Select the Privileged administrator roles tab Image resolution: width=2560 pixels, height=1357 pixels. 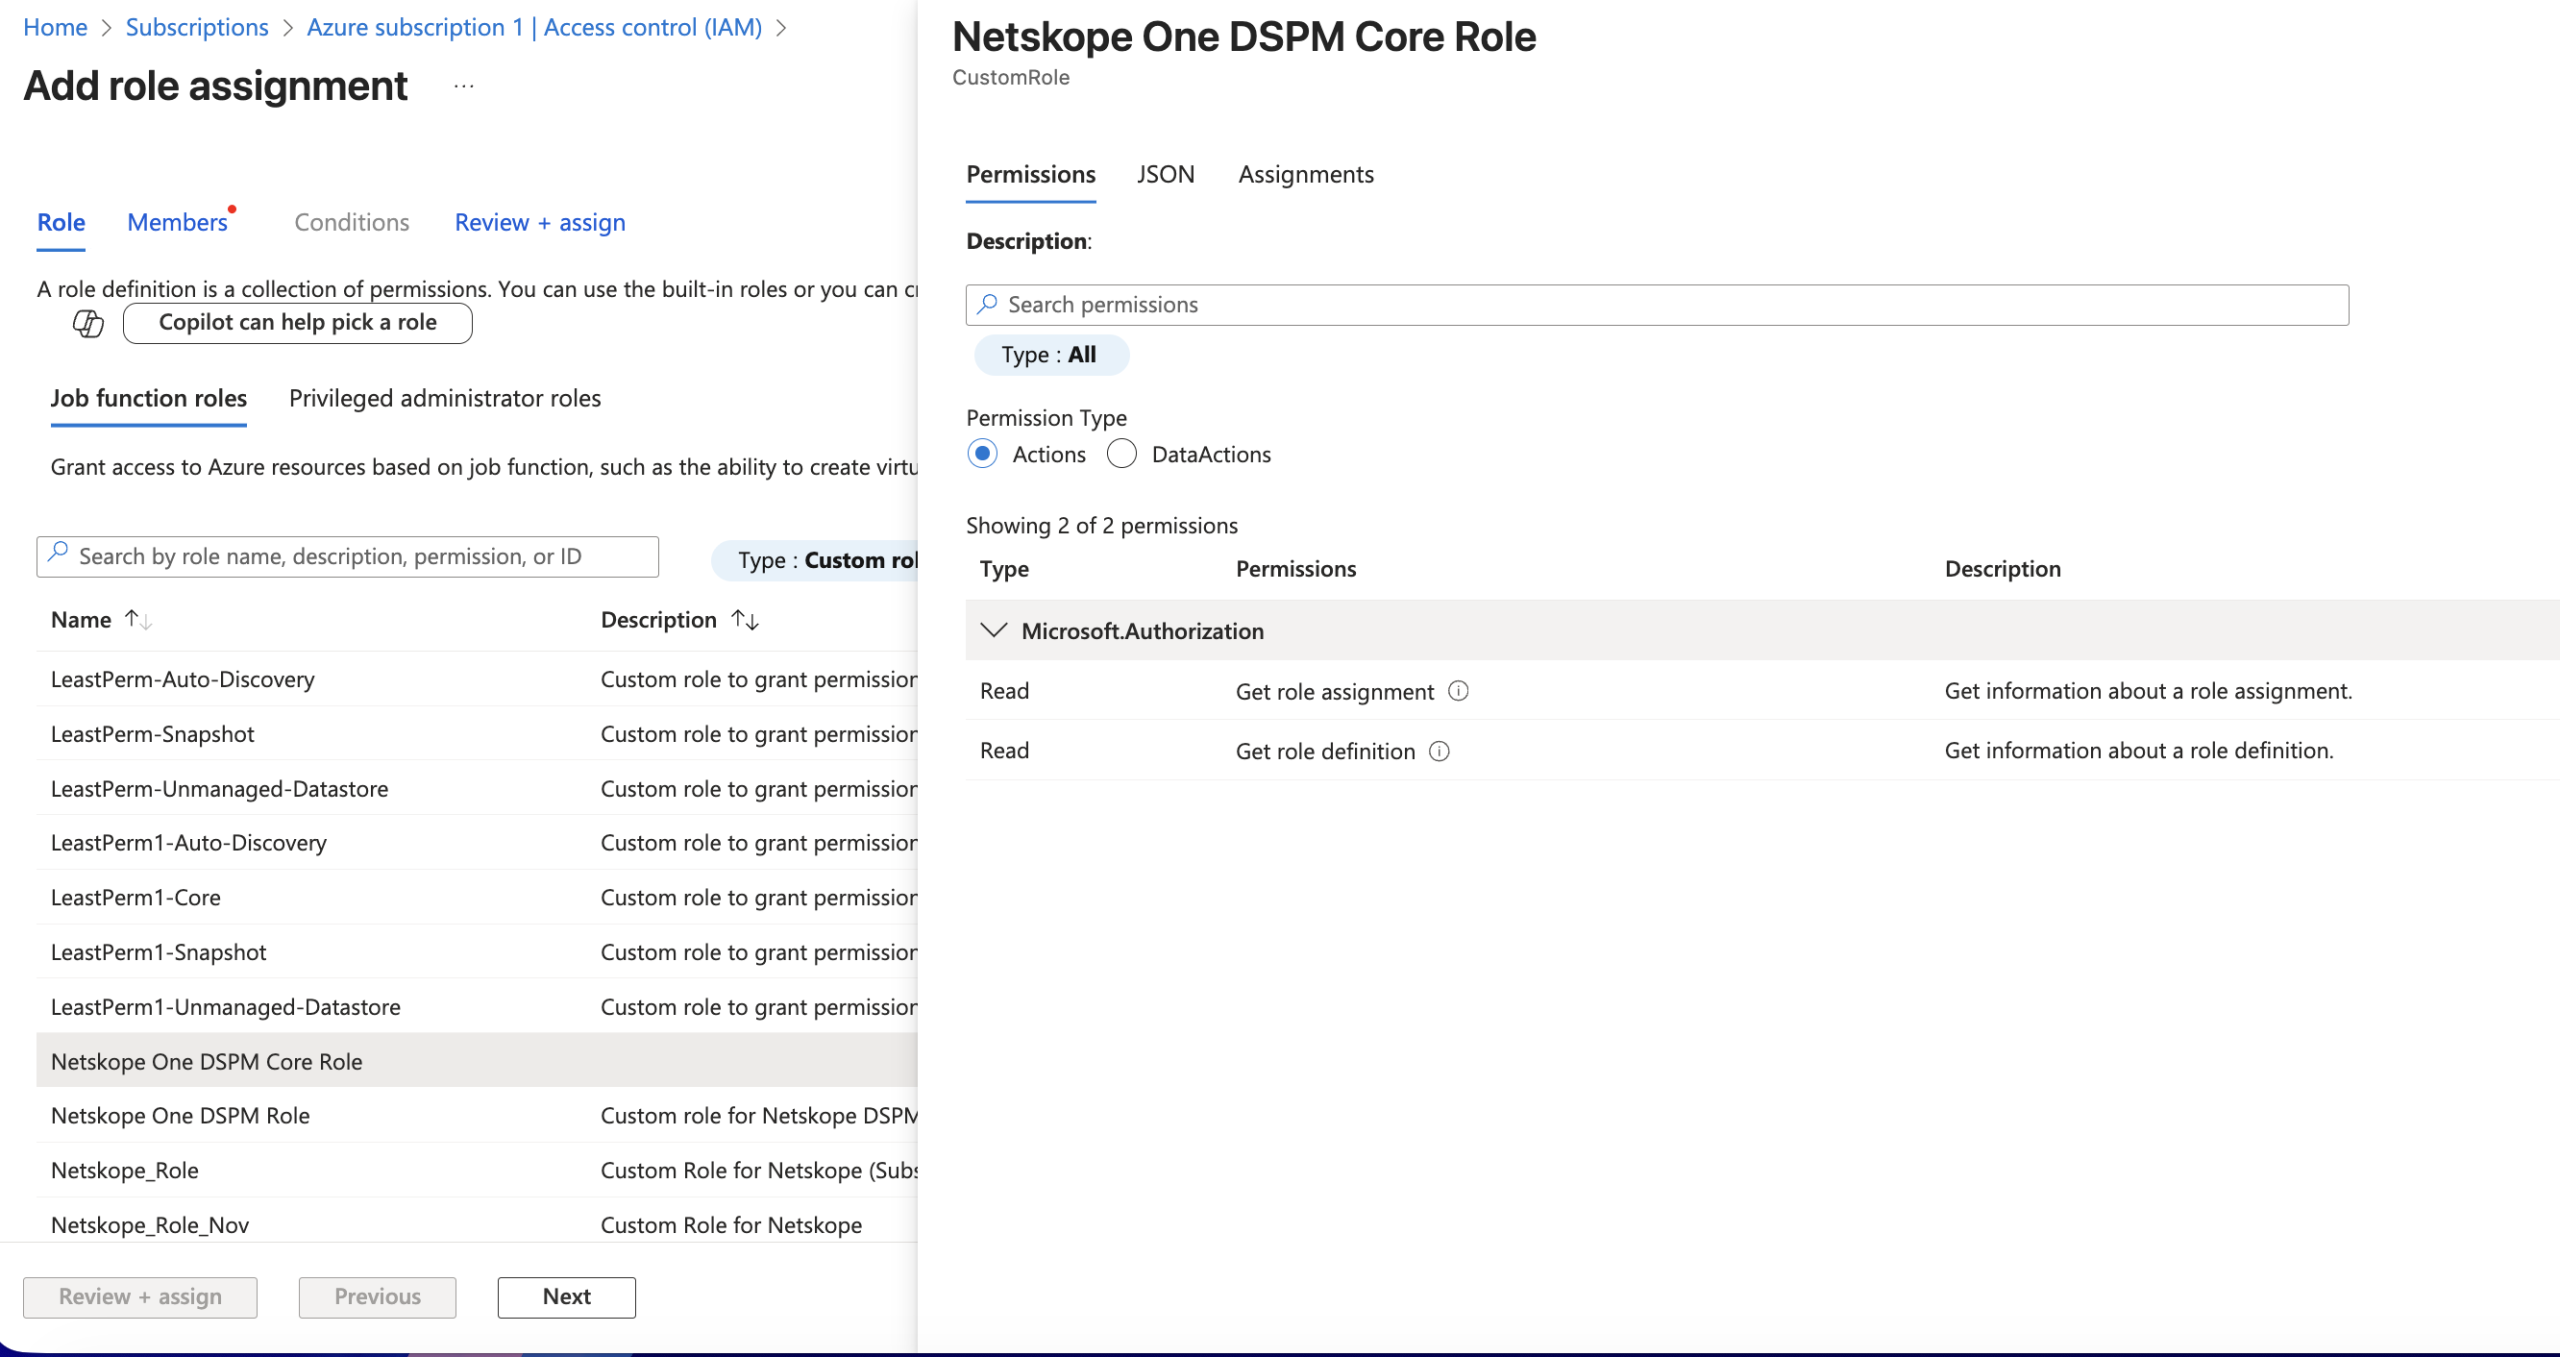click(445, 398)
